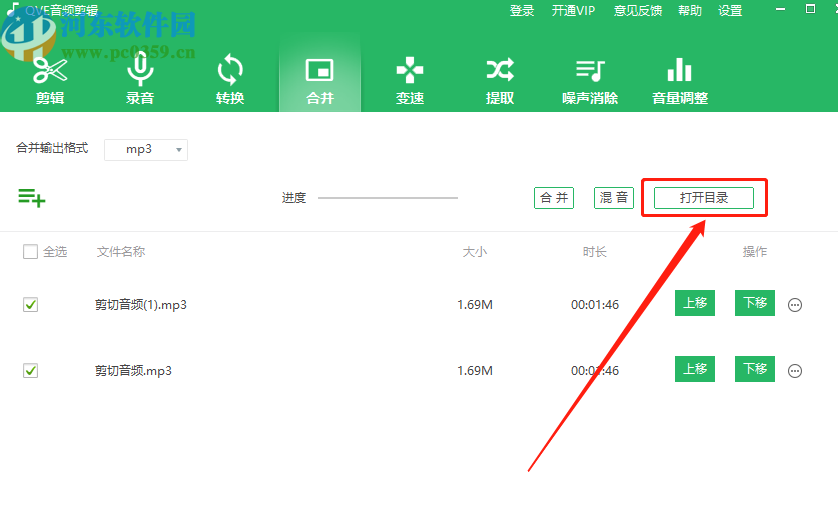Click the 进度 progress bar
This screenshot has width=838, height=530.
pyautogui.click(x=388, y=198)
